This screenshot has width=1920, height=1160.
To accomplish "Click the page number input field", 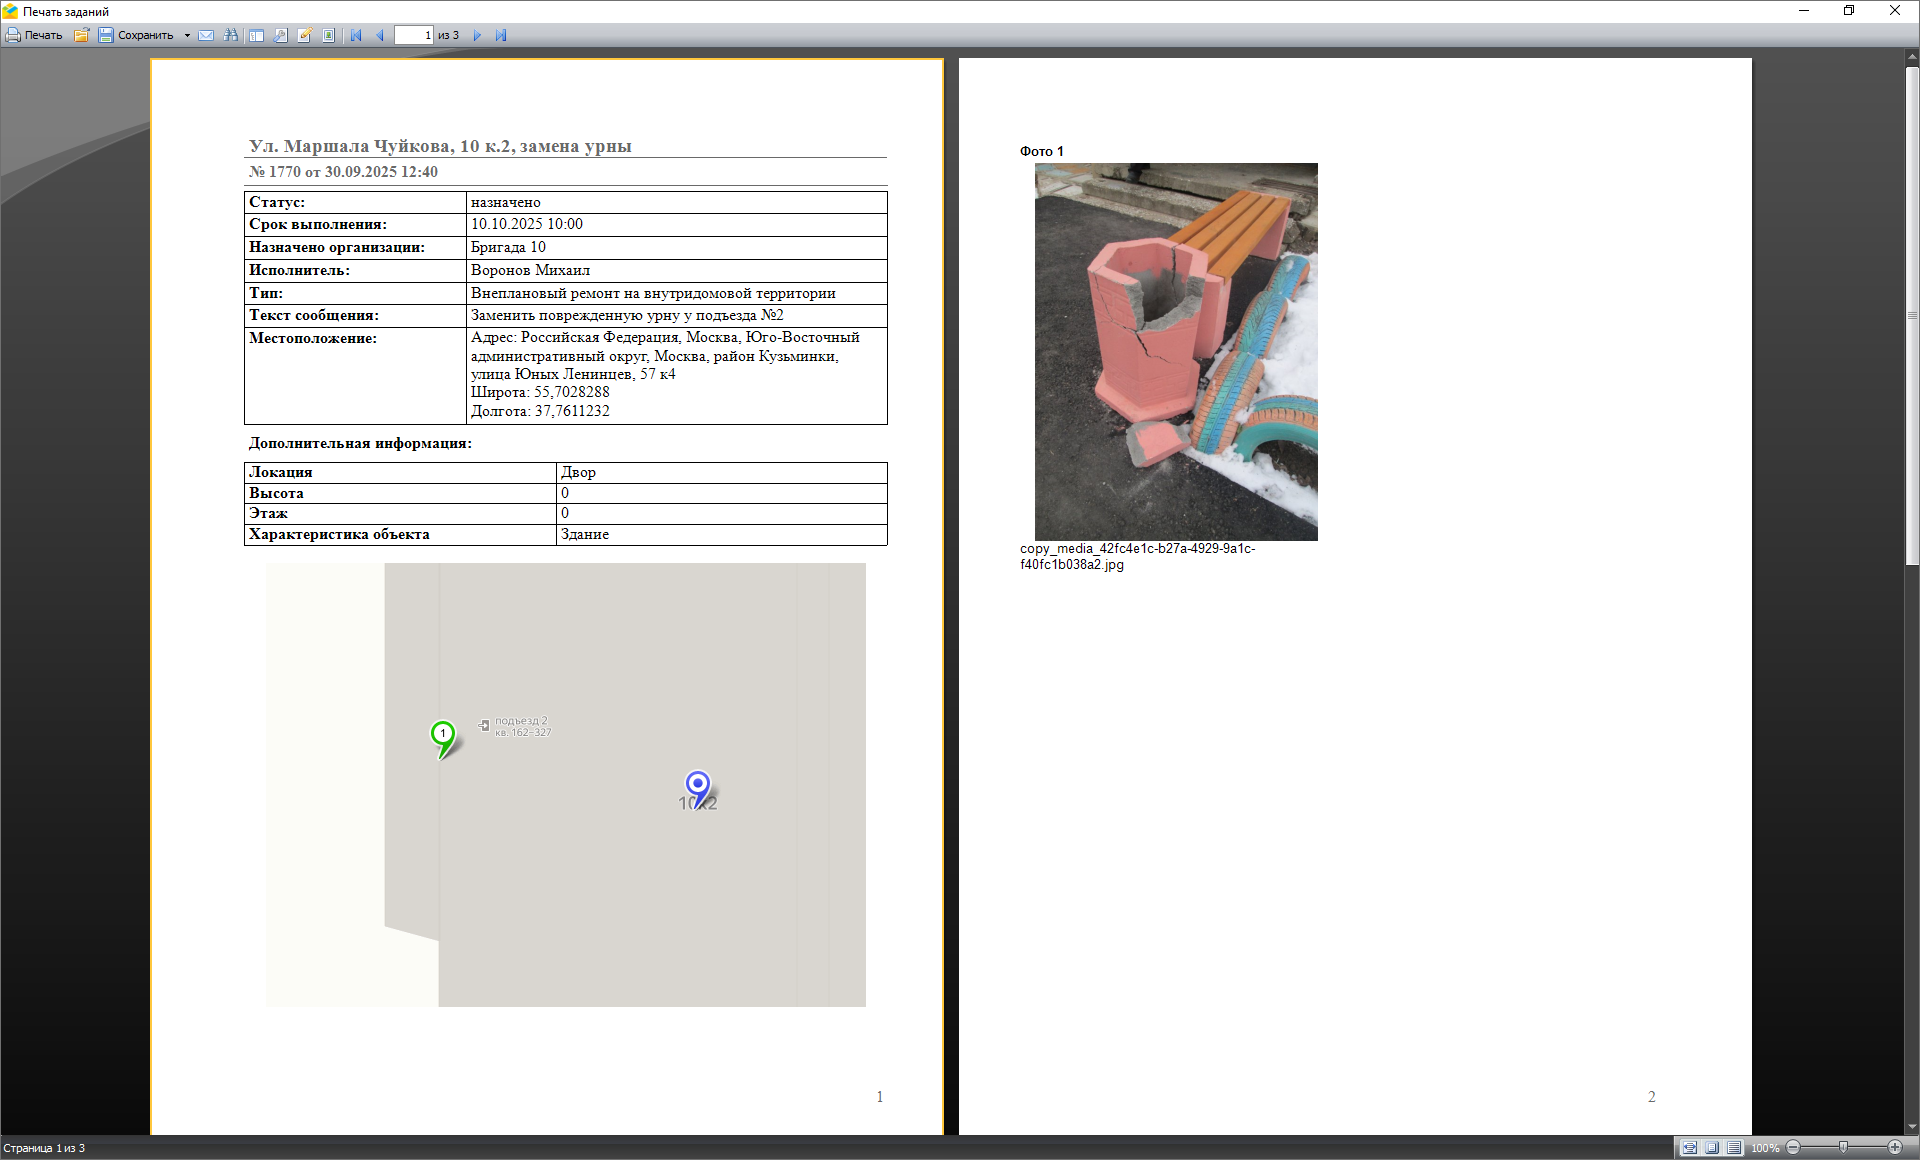I will pyautogui.click(x=414, y=35).
